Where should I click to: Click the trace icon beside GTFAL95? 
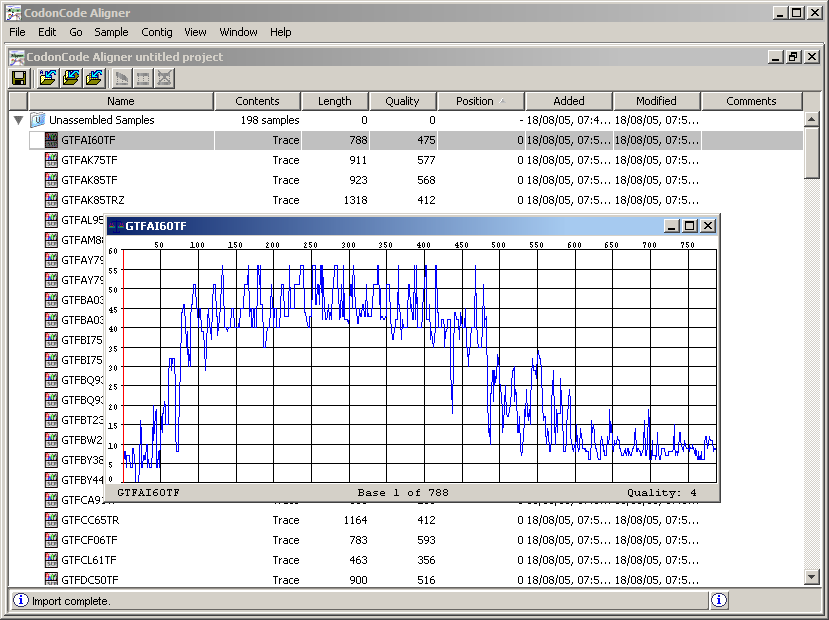click(x=51, y=220)
